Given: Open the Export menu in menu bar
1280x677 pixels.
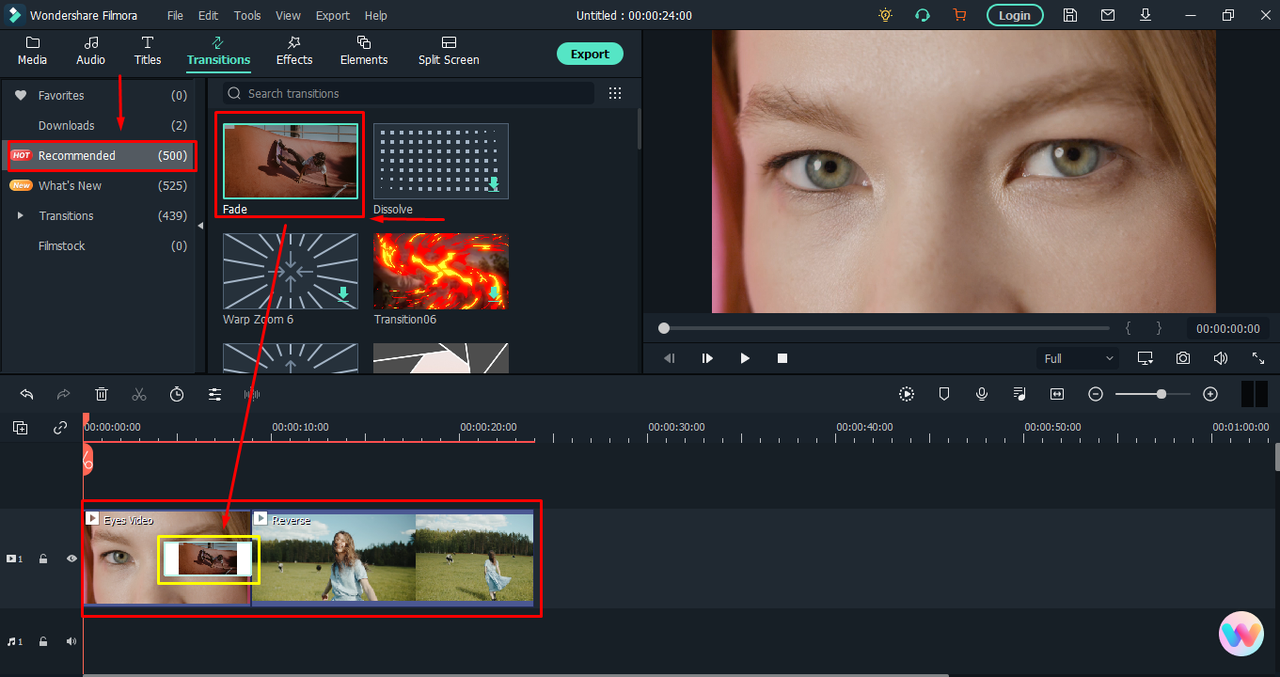Looking at the screenshot, I should tap(332, 16).
